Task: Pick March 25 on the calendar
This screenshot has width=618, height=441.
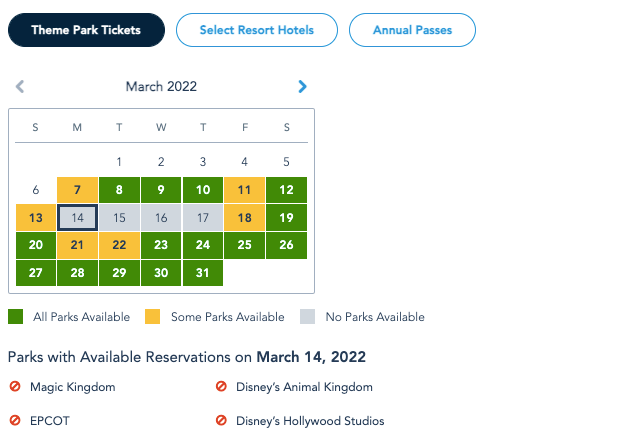Action: pyautogui.click(x=244, y=245)
